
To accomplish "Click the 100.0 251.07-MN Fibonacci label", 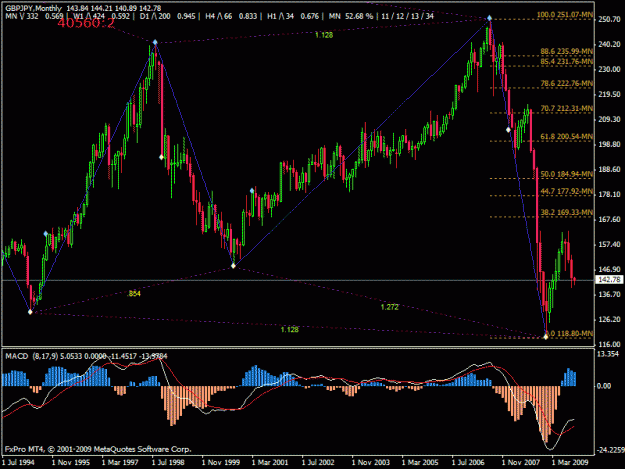I will click(565, 15).
